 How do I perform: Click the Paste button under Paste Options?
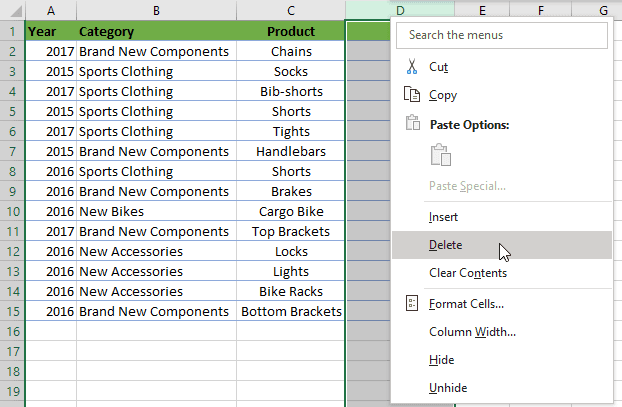[441, 155]
